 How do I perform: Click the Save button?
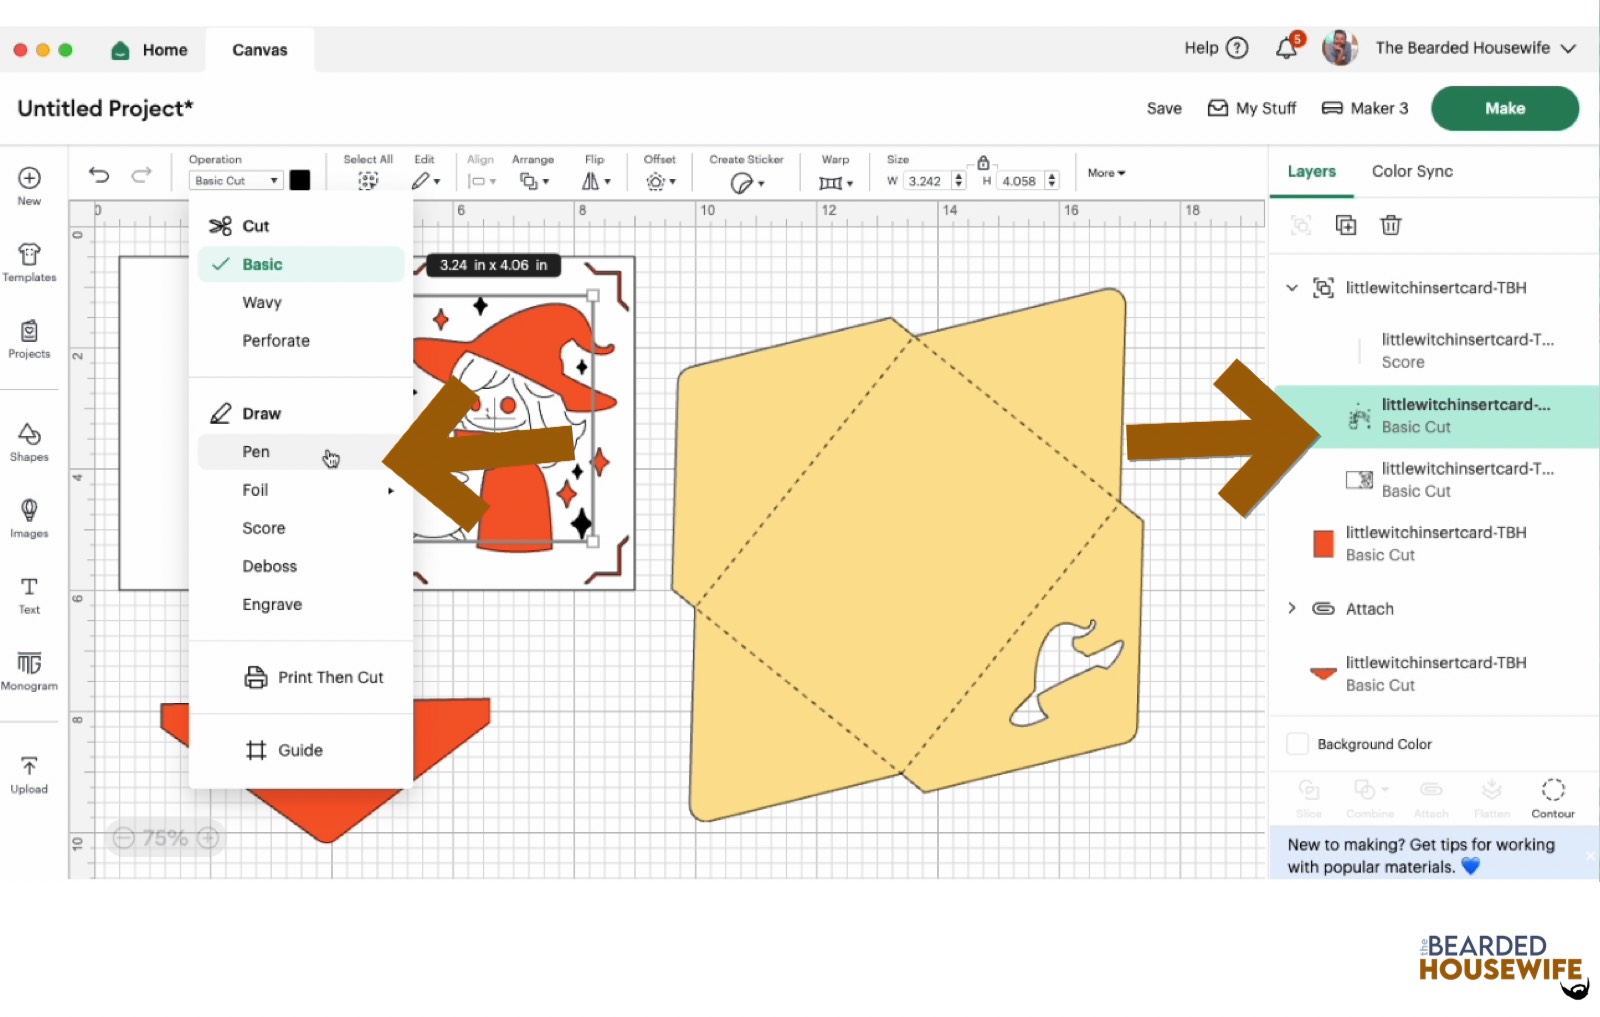click(x=1164, y=108)
